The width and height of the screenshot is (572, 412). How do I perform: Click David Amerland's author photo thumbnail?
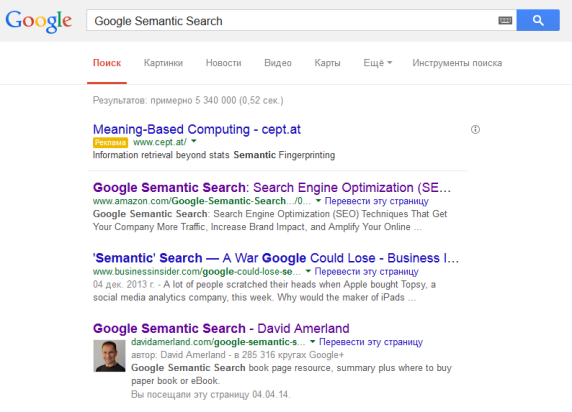tap(109, 356)
